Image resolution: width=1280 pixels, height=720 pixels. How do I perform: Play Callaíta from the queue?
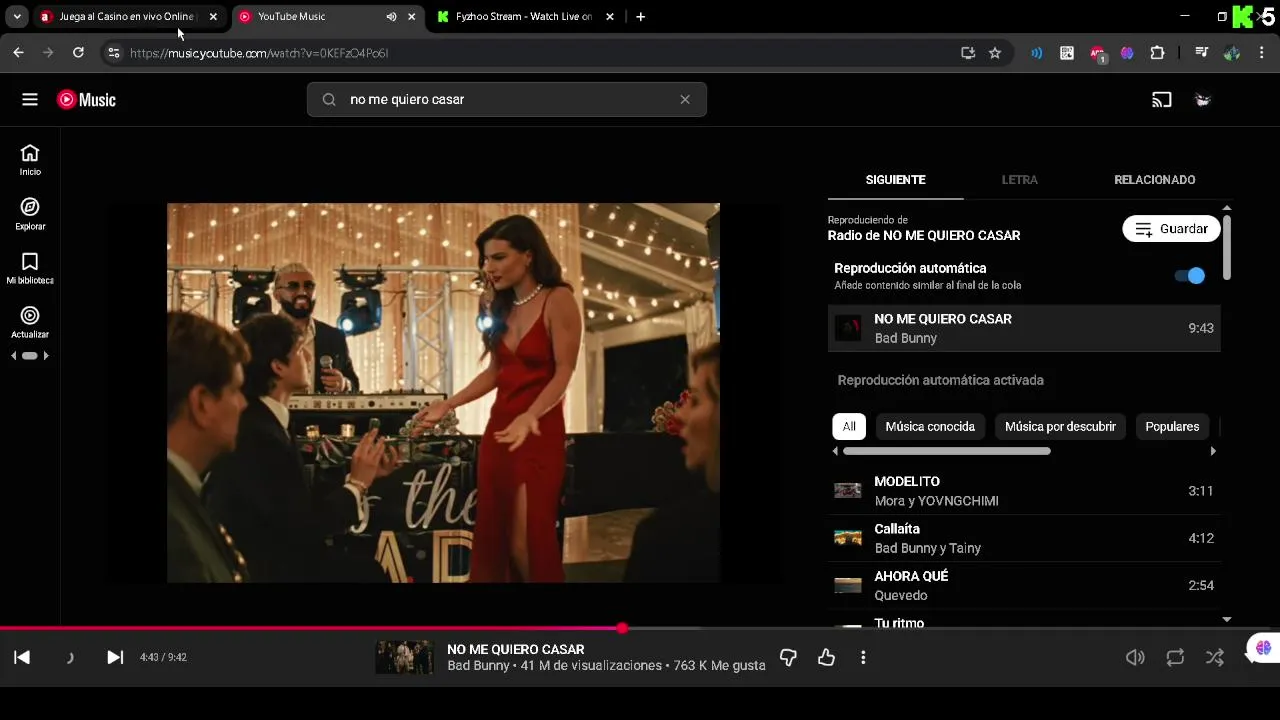[x=1024, y=538]
